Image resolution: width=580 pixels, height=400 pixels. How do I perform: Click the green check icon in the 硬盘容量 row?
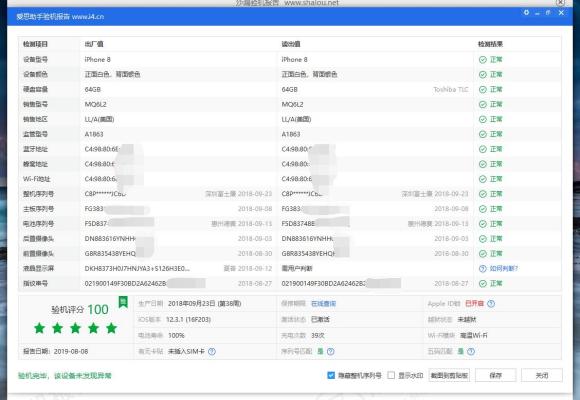coord(483,90)
